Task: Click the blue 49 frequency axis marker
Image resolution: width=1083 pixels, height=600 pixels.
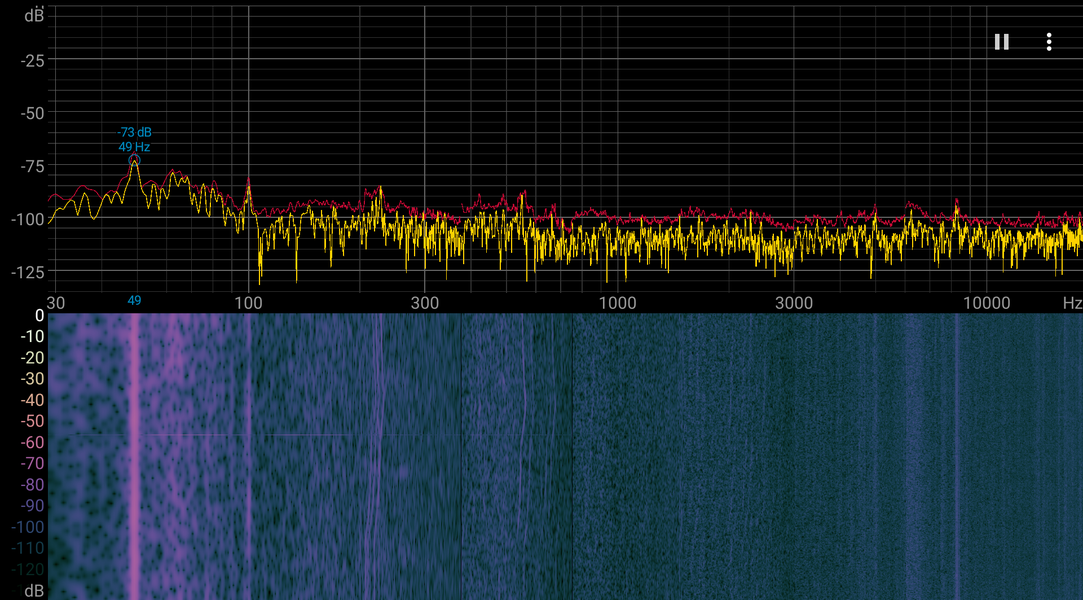Action: click(134, 300)
